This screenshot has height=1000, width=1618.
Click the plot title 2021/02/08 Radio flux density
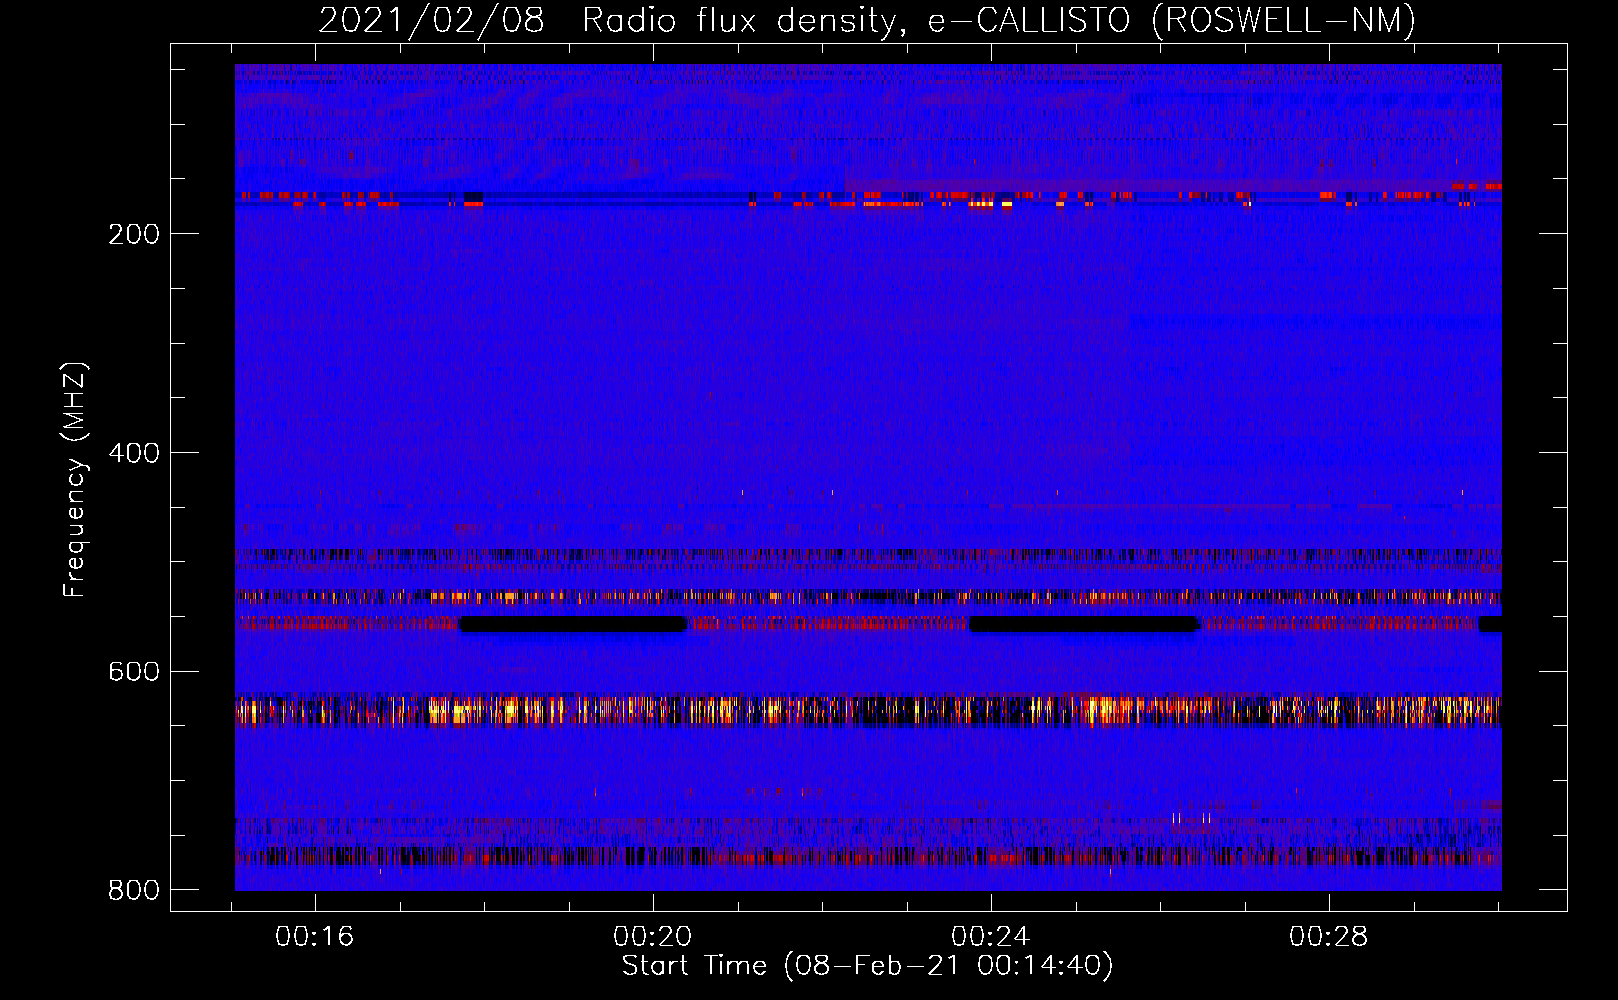(867, 20)
